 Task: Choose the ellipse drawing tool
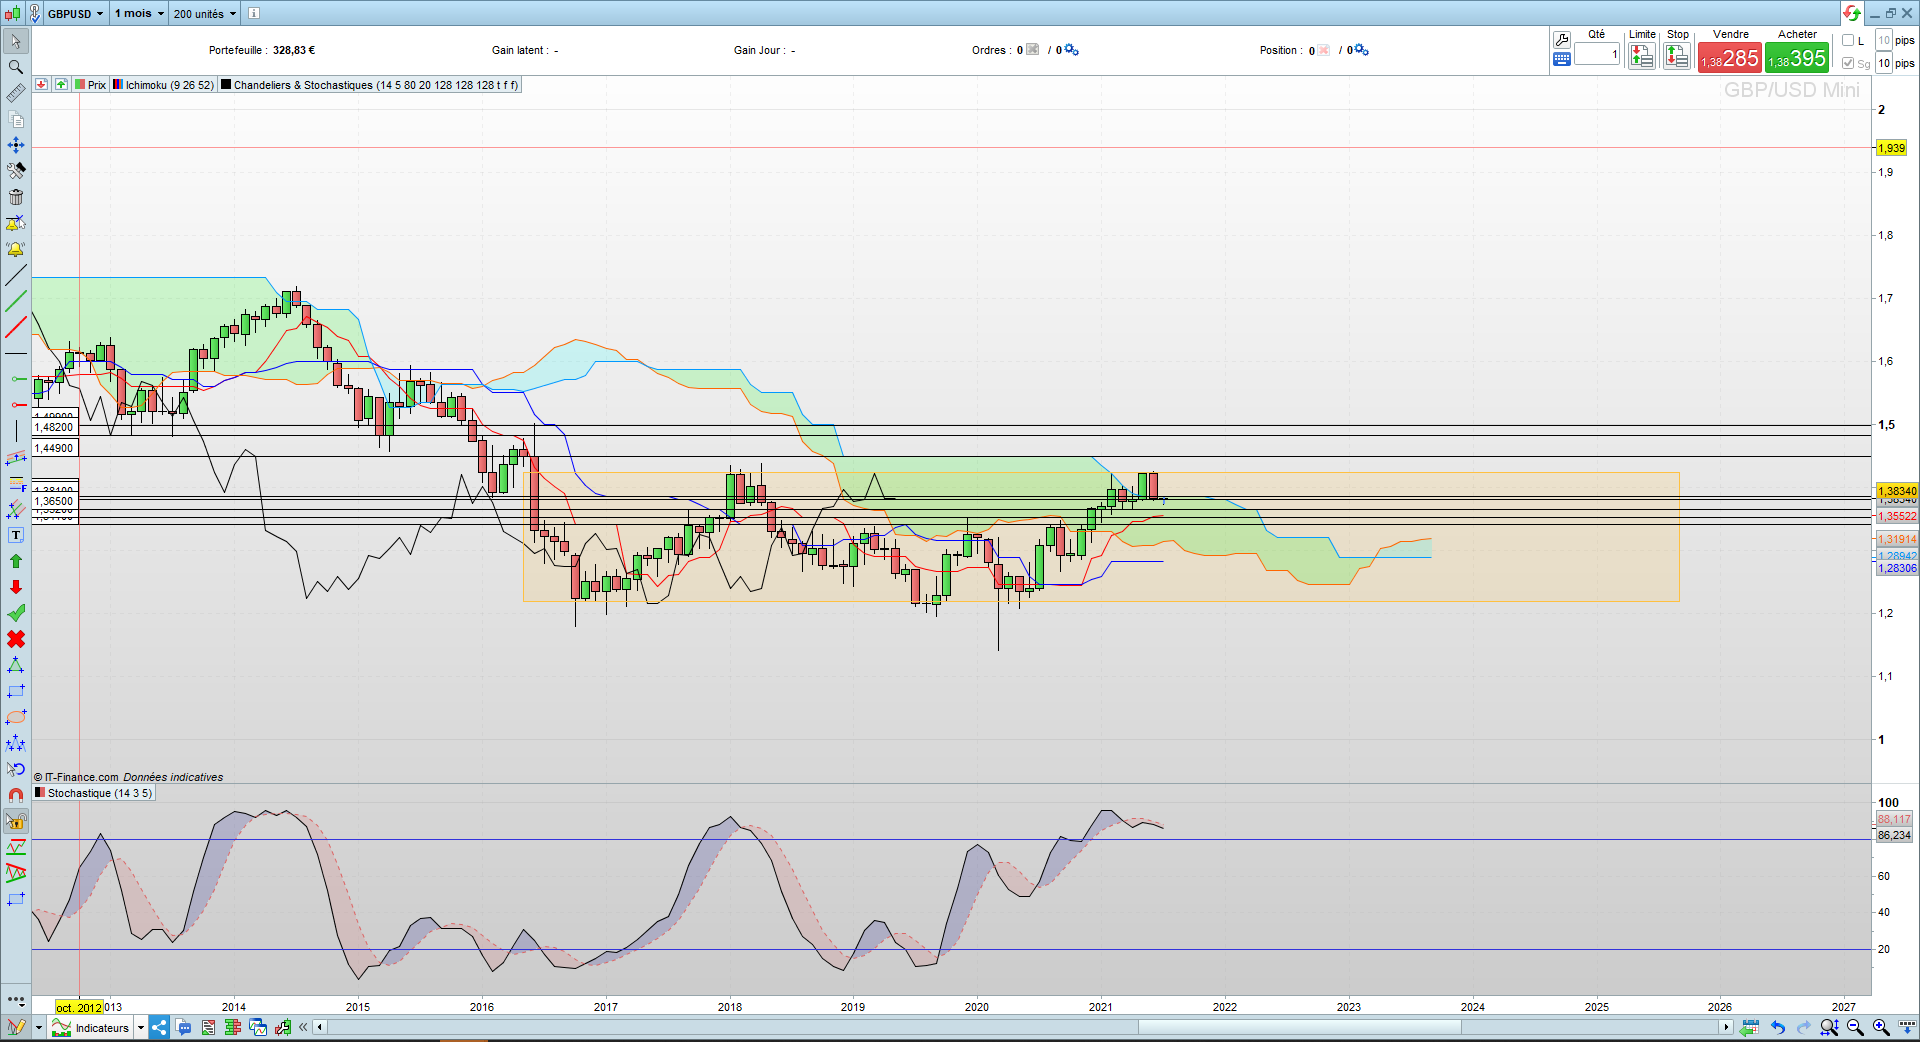[x=16, y=717]
